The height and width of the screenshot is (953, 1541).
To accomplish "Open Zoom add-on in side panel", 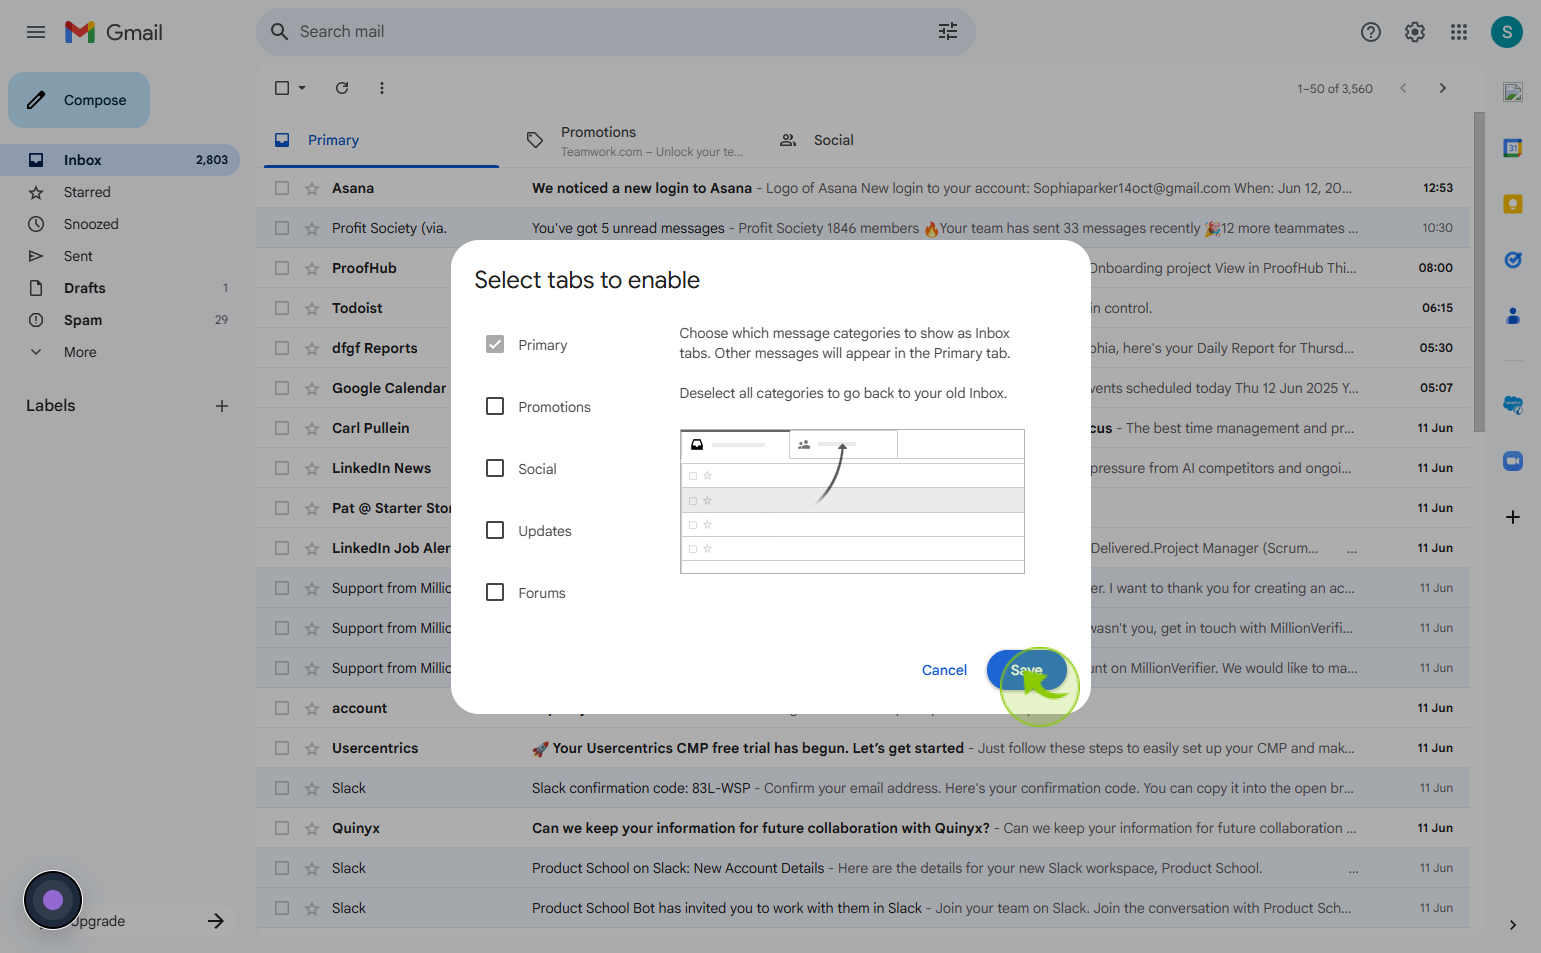I will point(1513,461).
